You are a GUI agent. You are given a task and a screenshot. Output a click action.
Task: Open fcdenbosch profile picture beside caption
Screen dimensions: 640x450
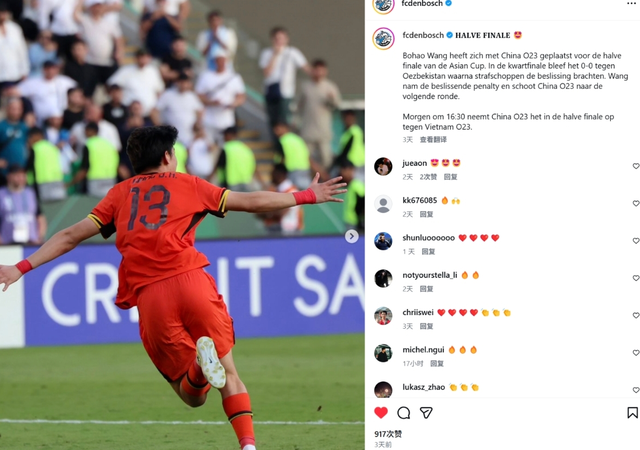coord(383,38)
